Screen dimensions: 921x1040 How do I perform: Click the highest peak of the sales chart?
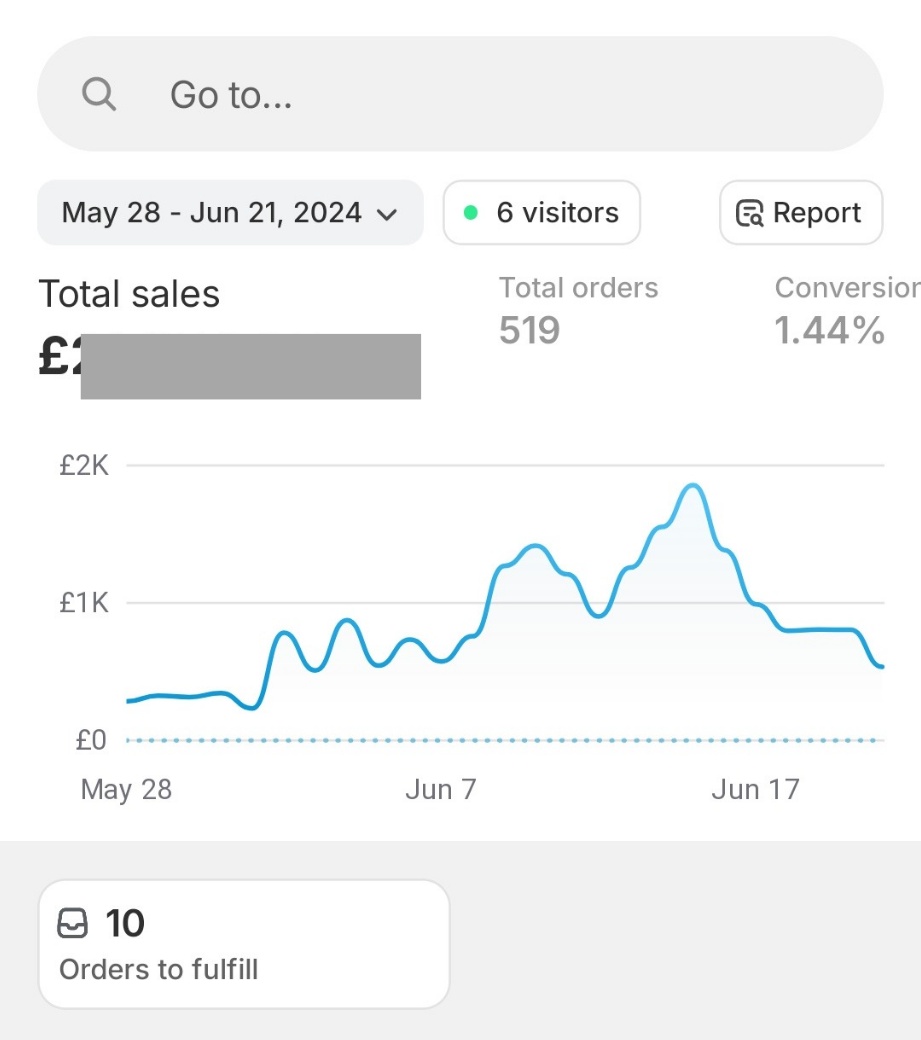tap(692, 486)
